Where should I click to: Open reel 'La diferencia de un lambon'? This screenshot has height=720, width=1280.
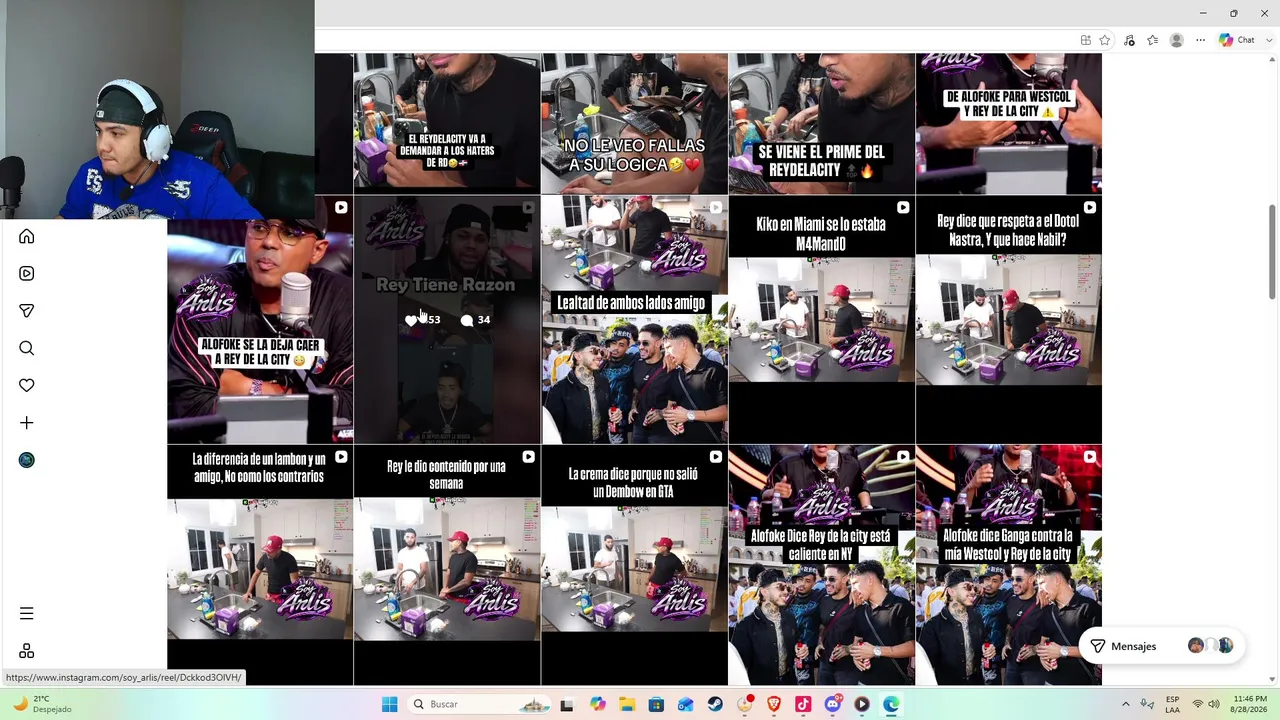[x=260, y=565]
